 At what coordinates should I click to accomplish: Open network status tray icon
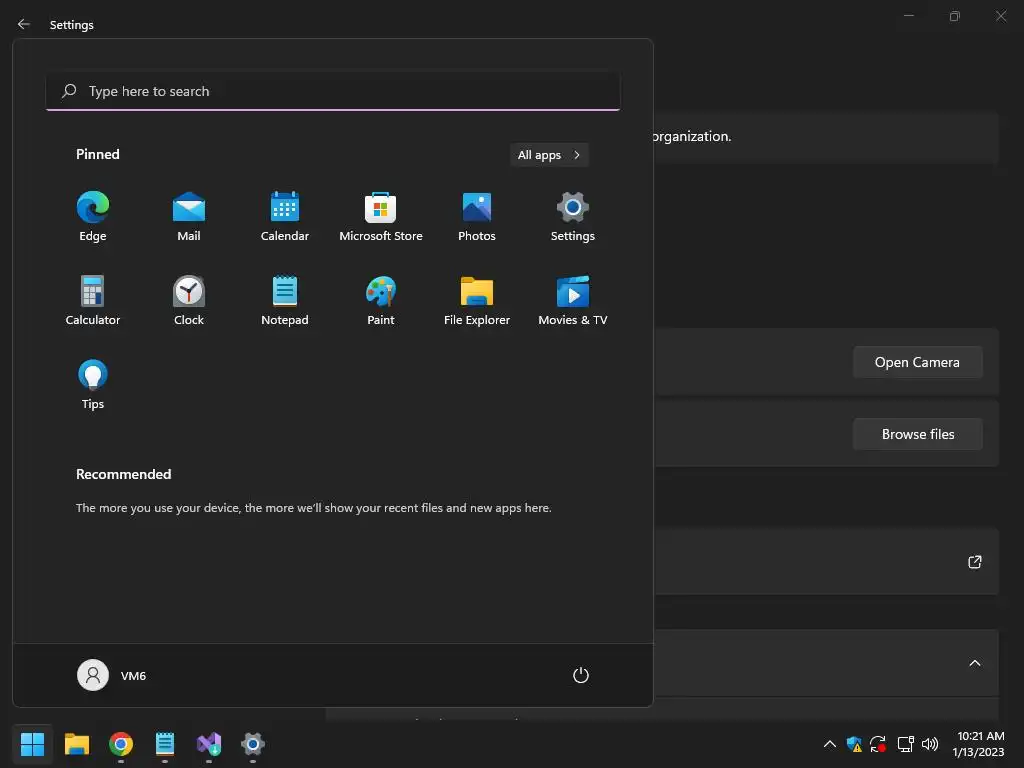905,744
